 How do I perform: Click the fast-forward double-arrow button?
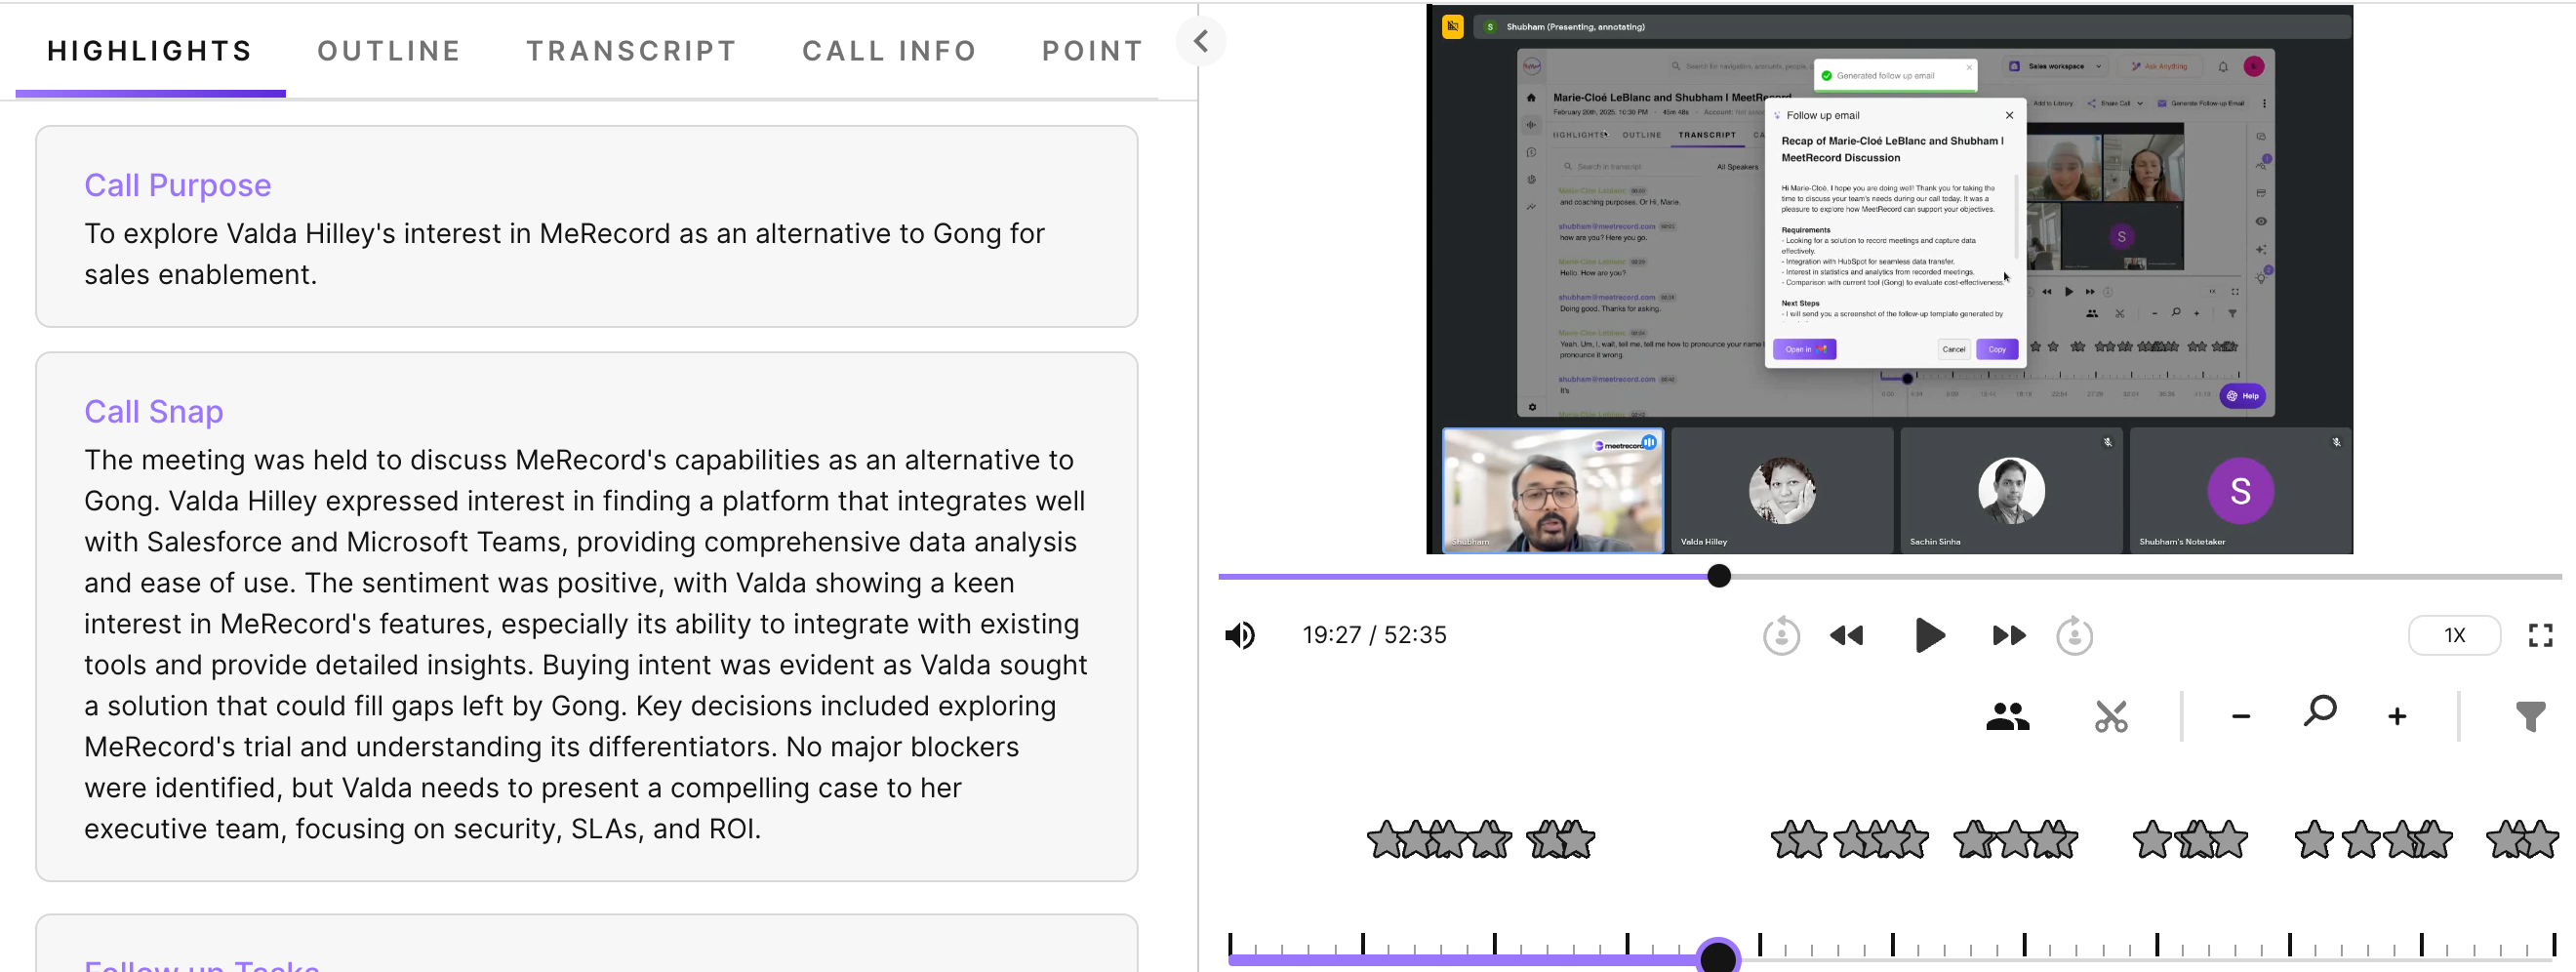[x=2009, y=635]
